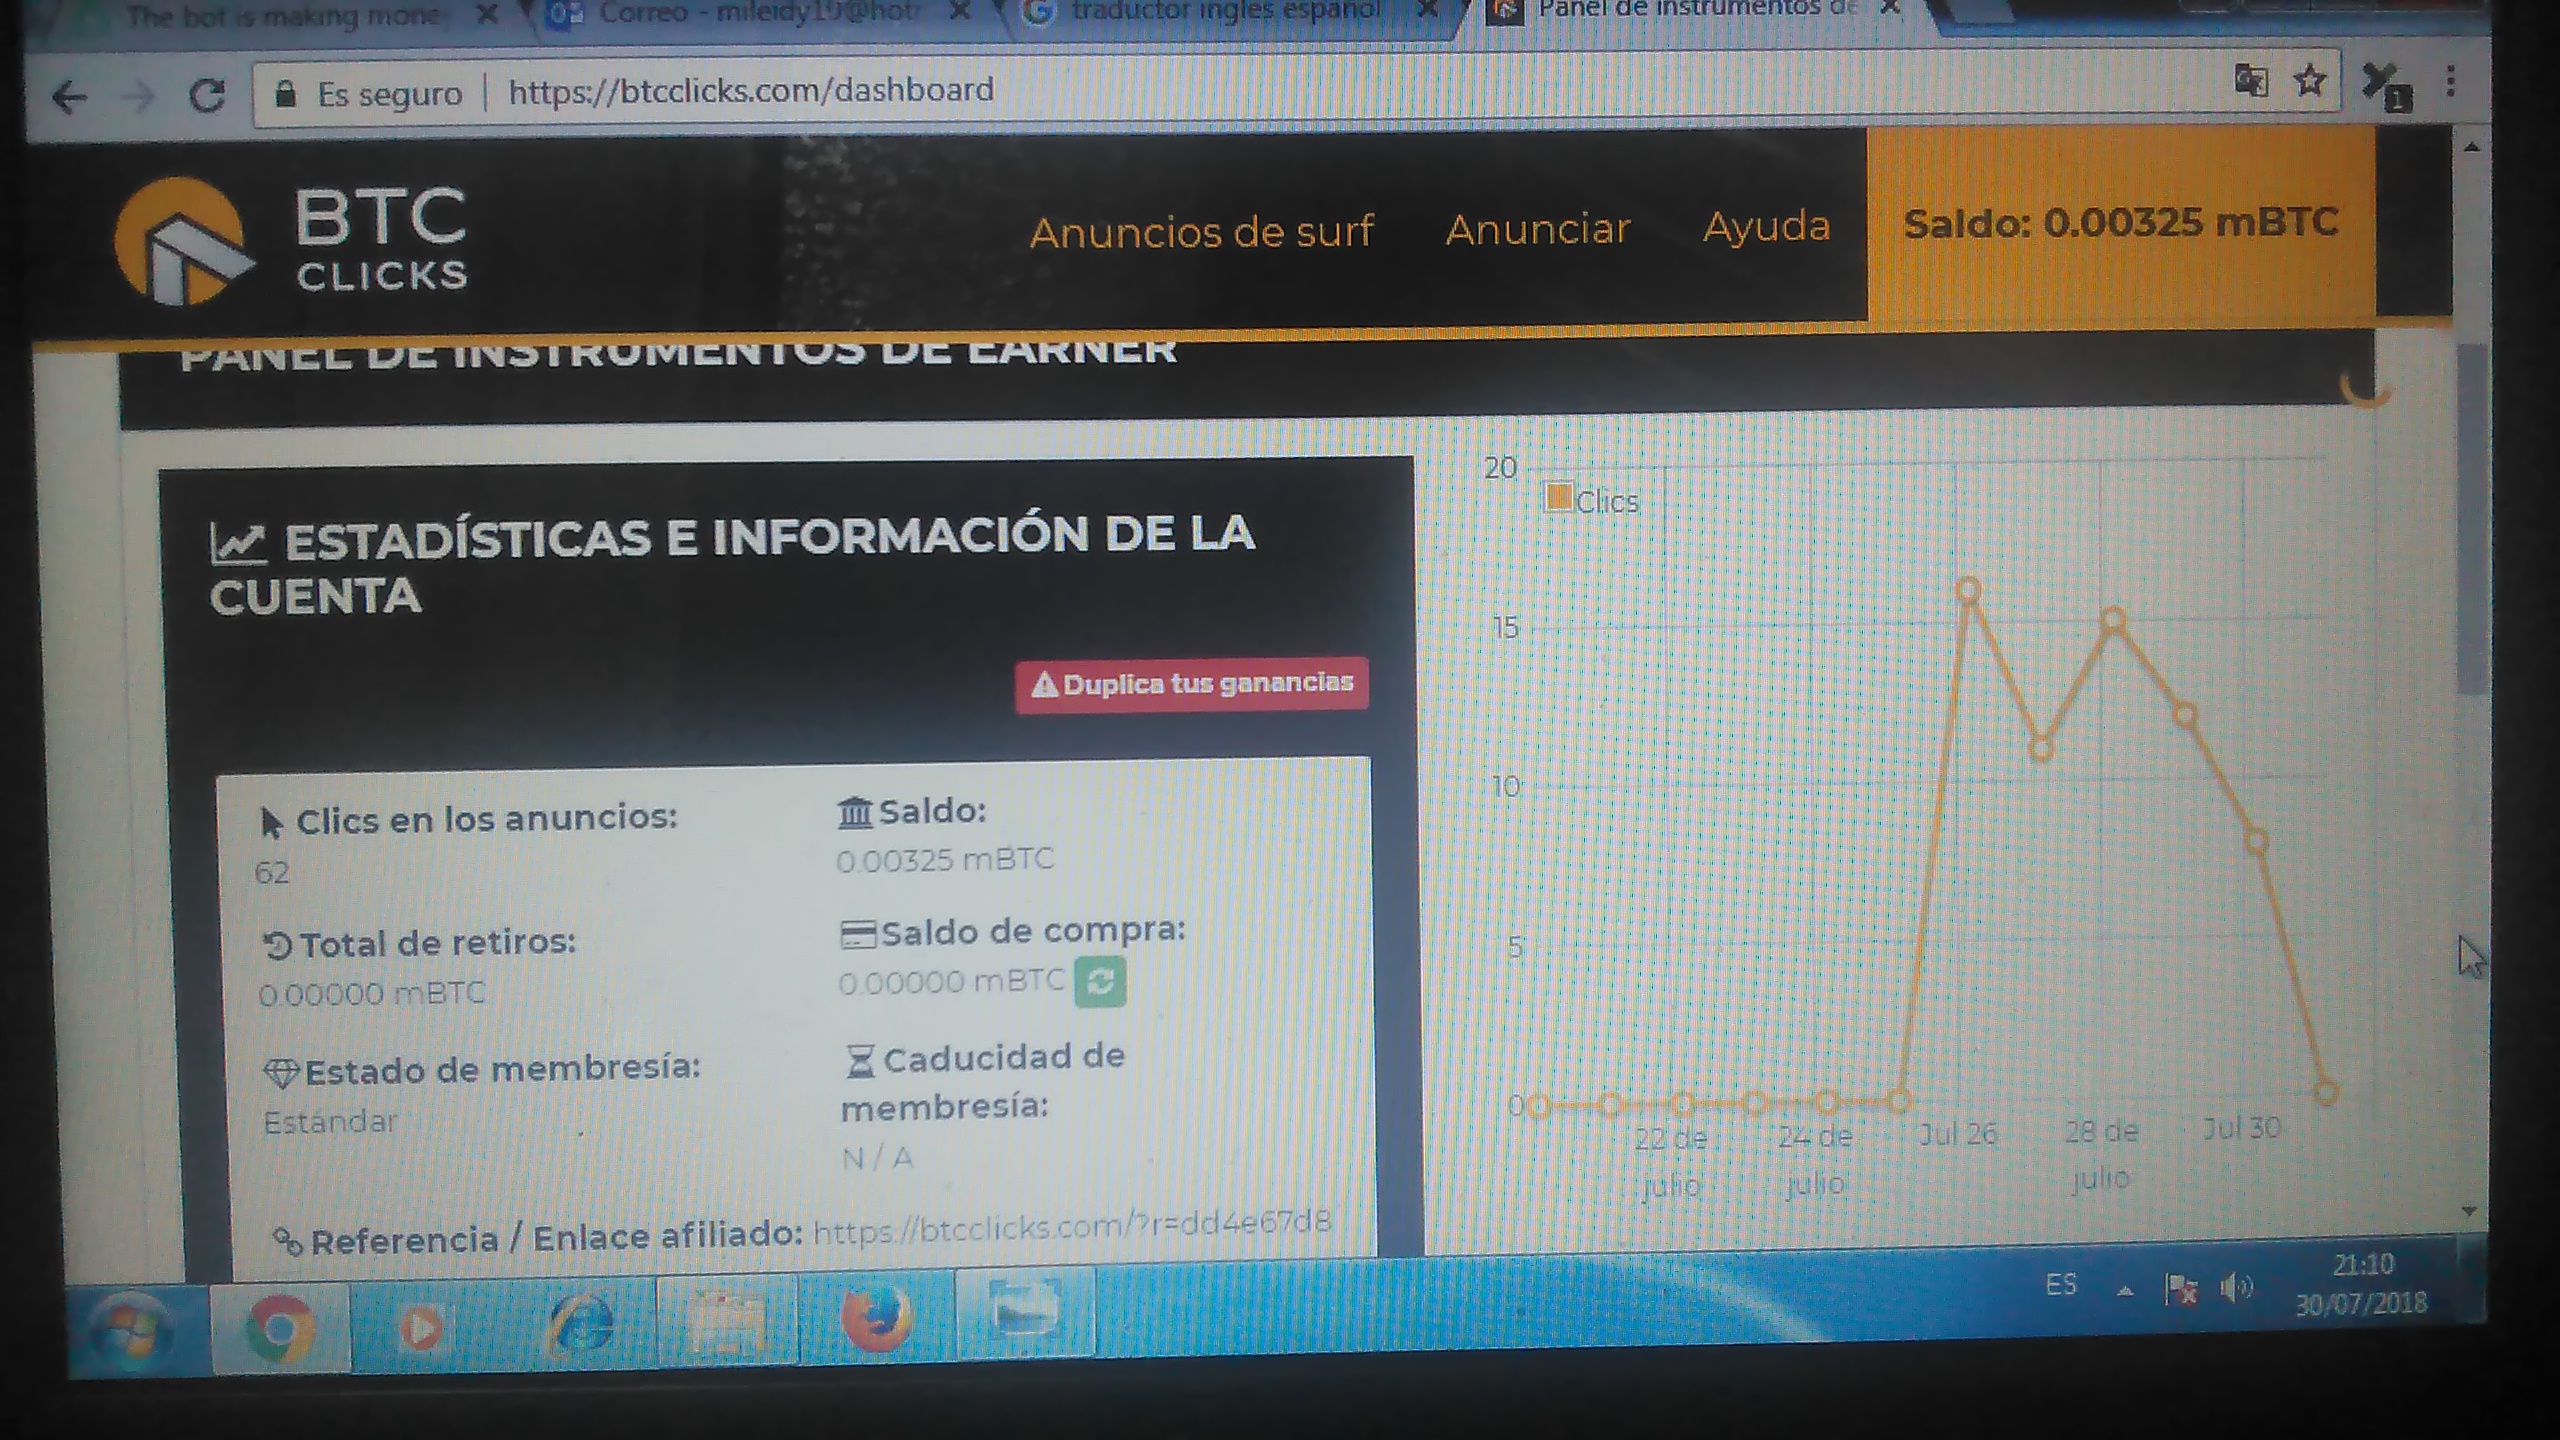The image size is (2560, 1440).
Task: Click the referral affiliate link URL
Action: (1071, 1226)
